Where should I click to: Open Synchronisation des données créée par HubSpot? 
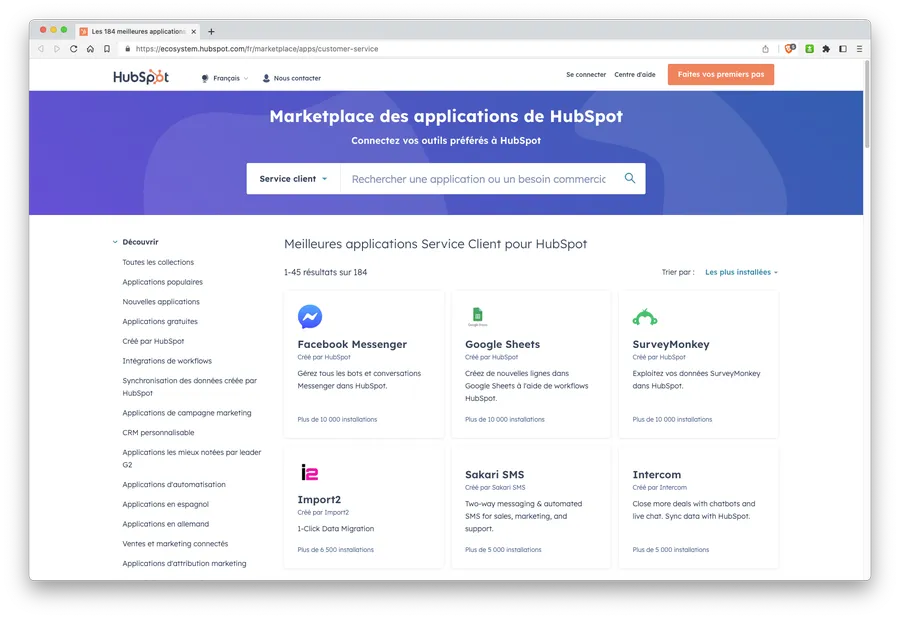pos(189,386)
